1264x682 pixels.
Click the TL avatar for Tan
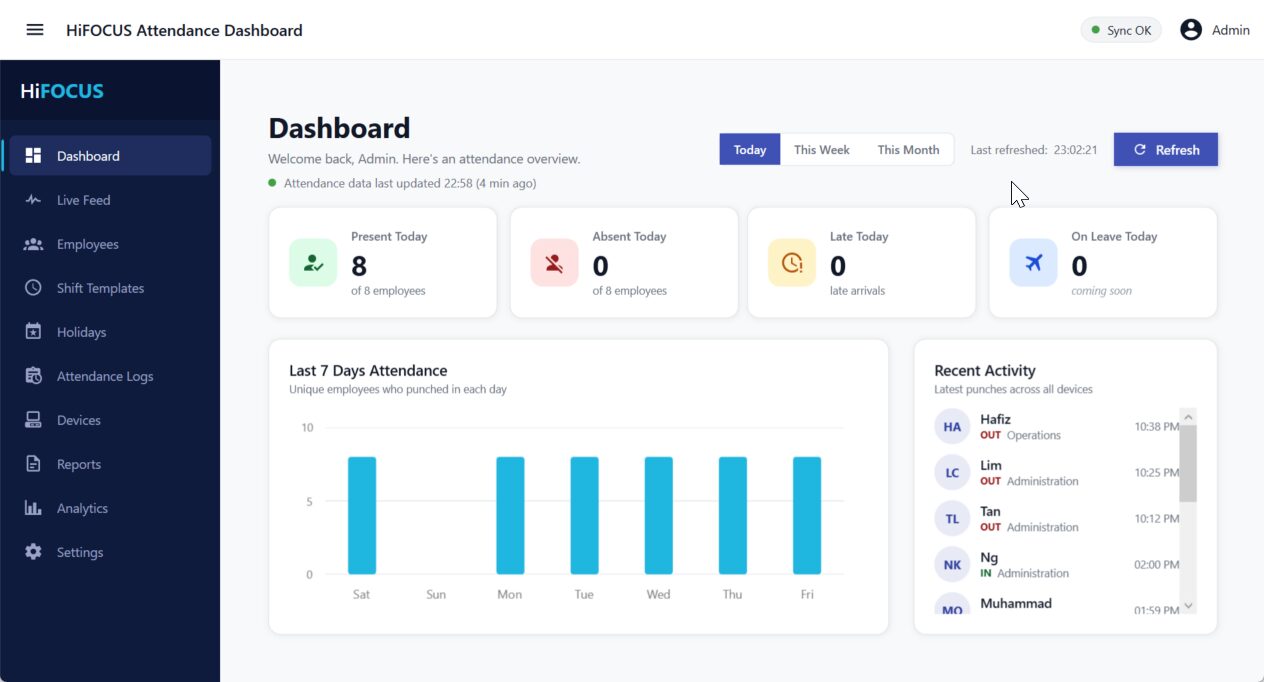click(952, 519)
